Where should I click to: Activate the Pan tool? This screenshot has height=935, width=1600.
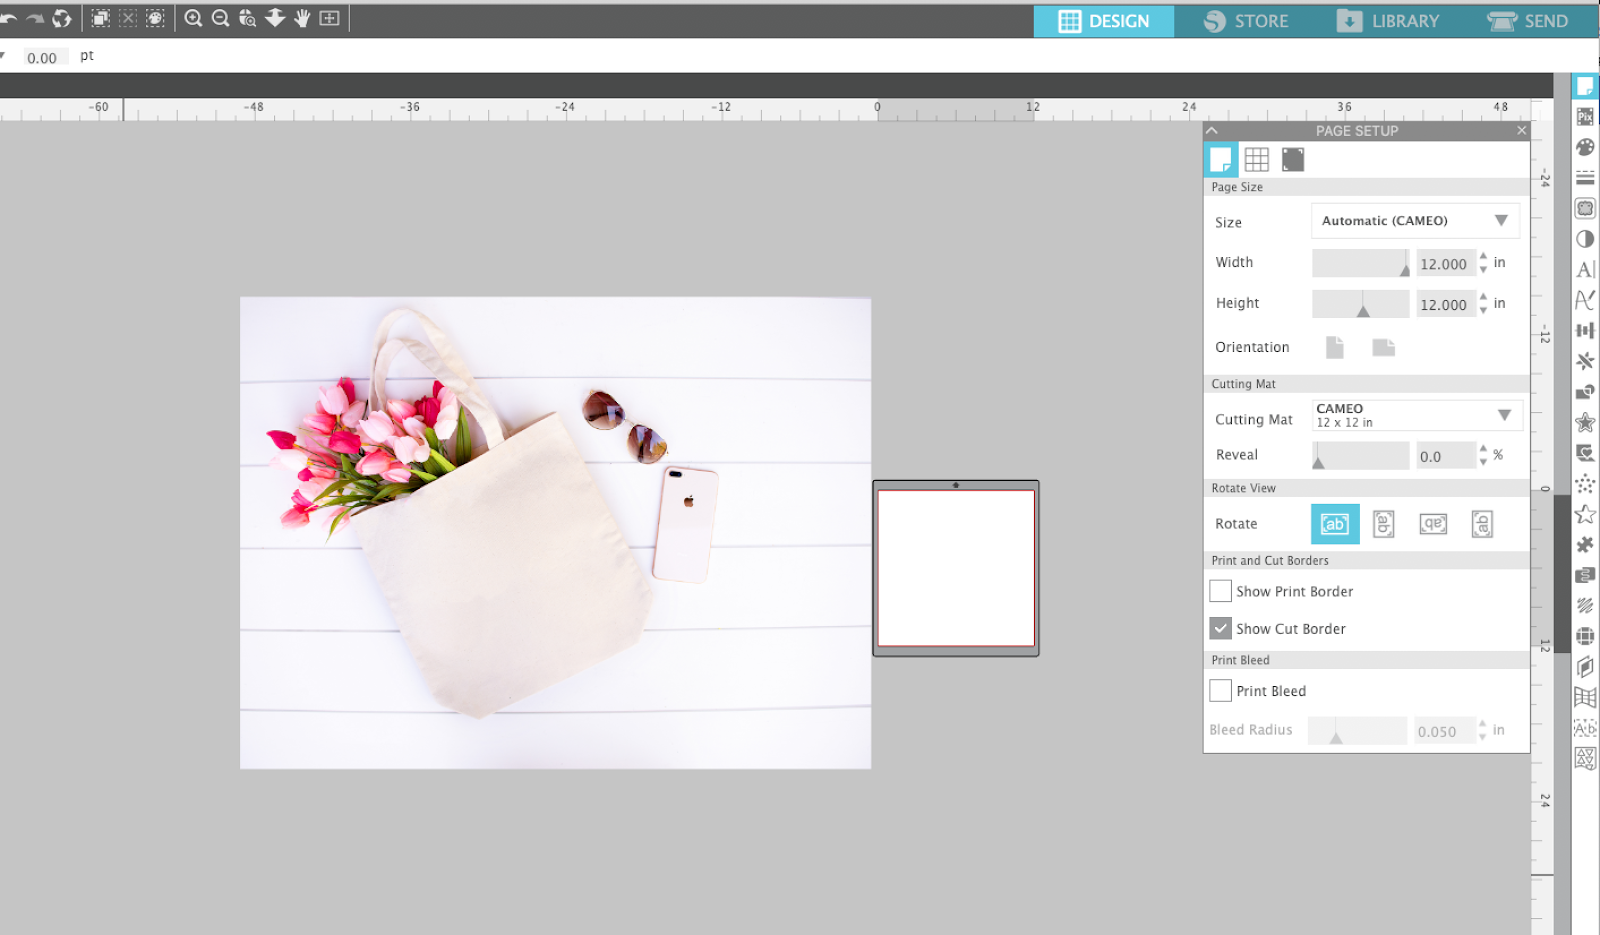301,17
